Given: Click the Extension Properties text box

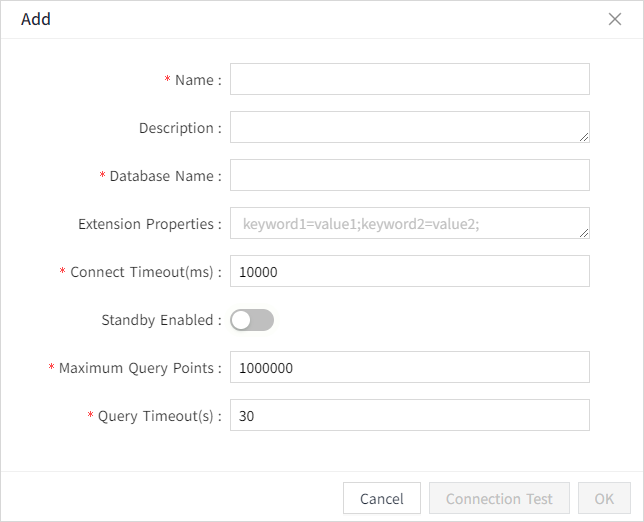Looking at the screenshot, I should click(x=405, y=223).
